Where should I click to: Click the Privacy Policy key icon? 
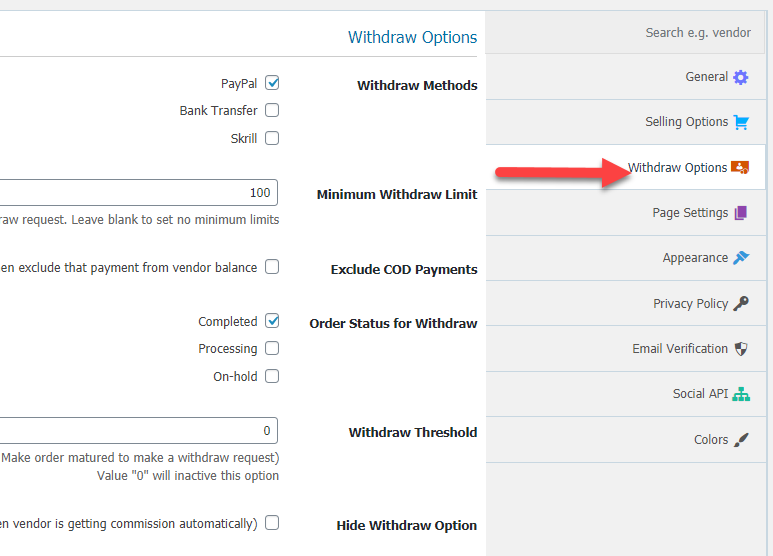tap(741, 303)
